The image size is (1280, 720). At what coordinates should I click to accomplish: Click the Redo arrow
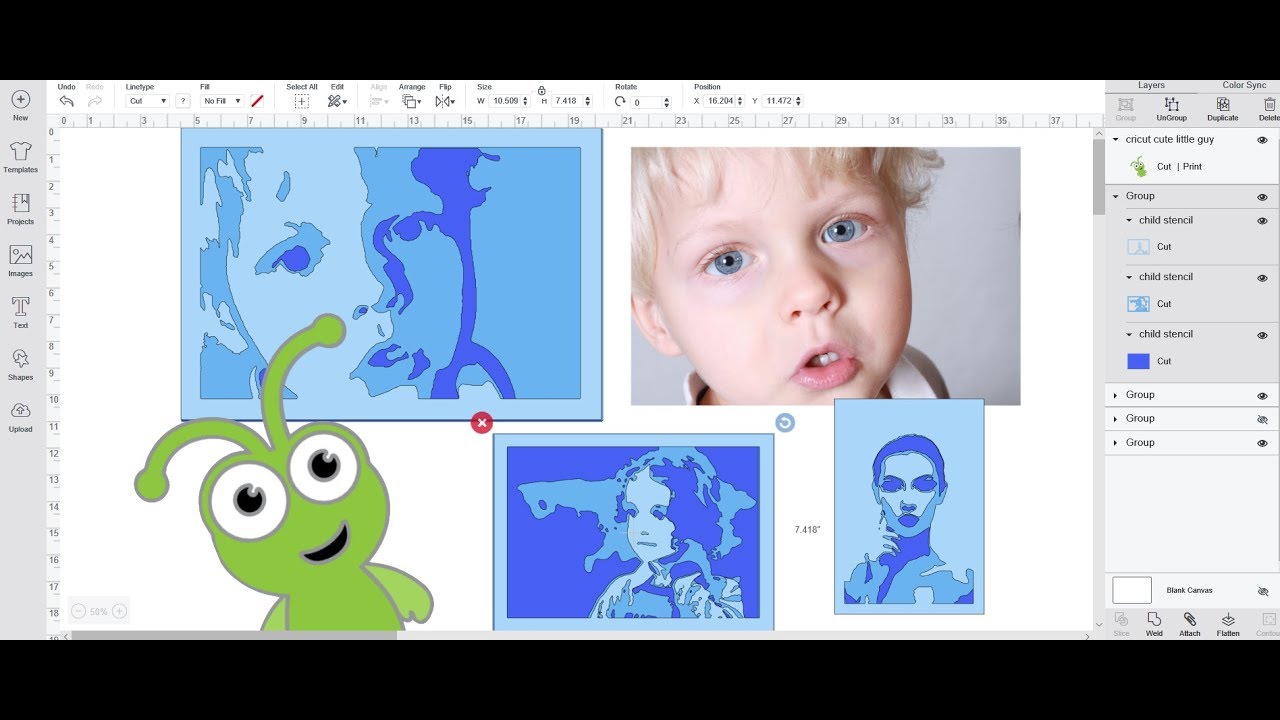pyautogui.click(x=95, y=101)
